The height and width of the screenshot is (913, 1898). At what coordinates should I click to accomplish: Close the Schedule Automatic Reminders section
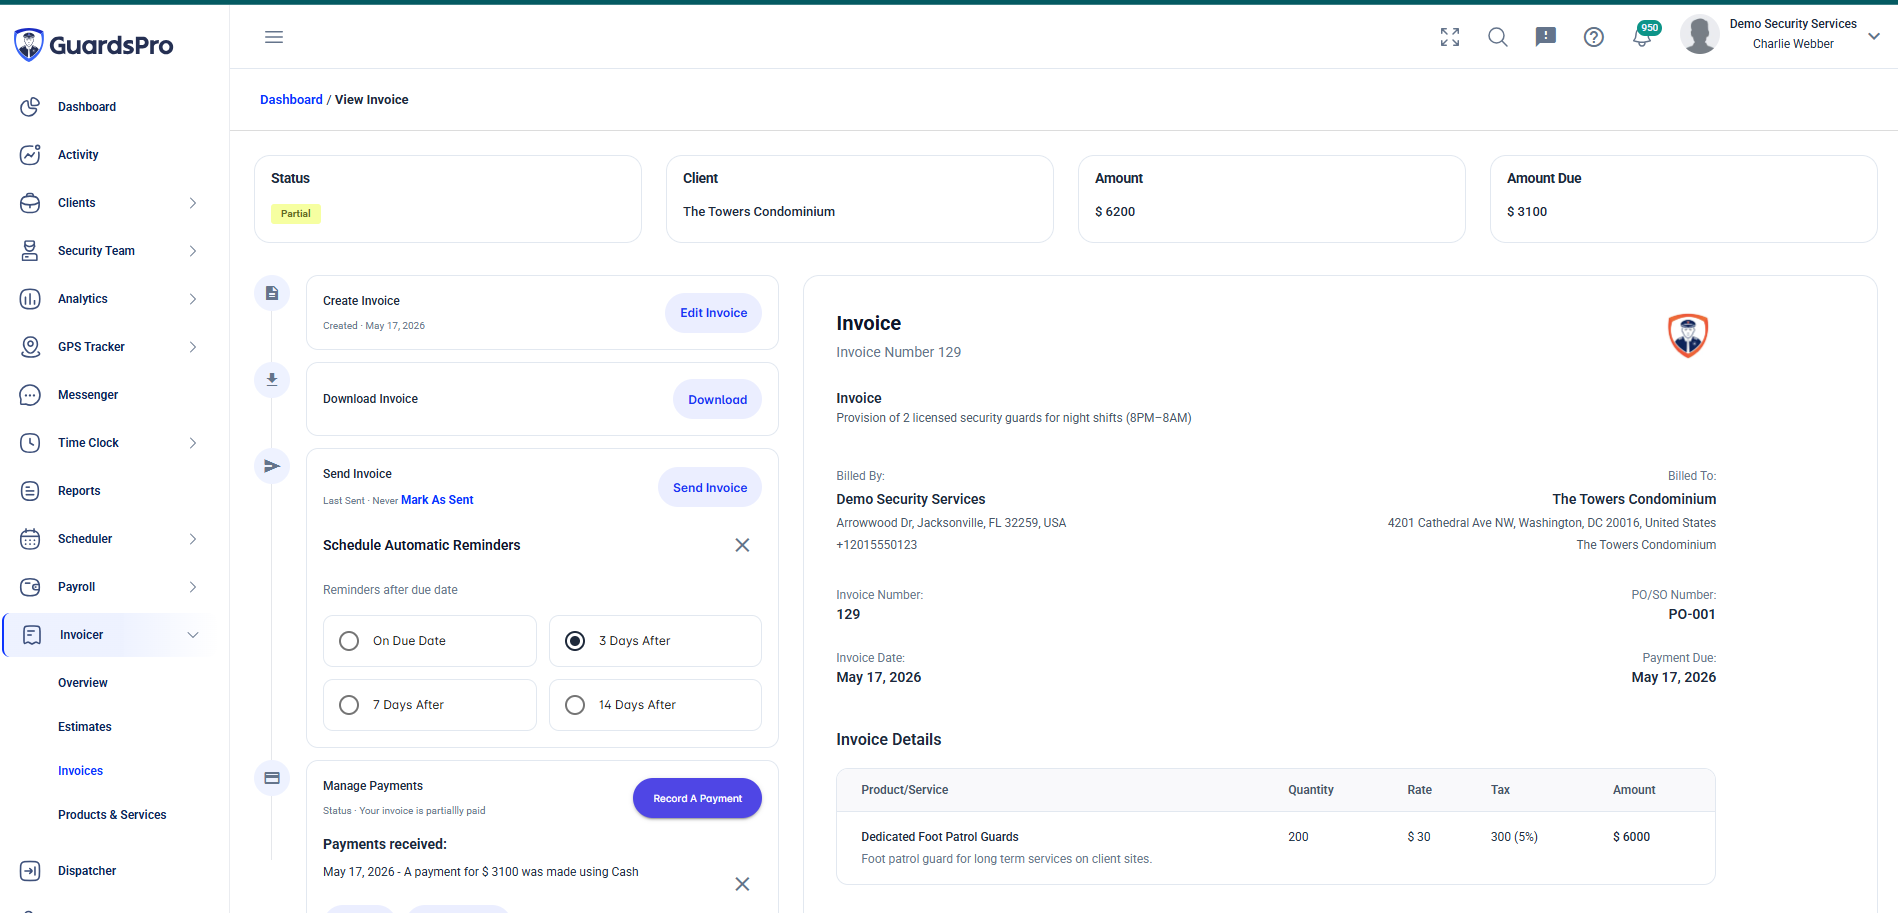click(742, 545)
